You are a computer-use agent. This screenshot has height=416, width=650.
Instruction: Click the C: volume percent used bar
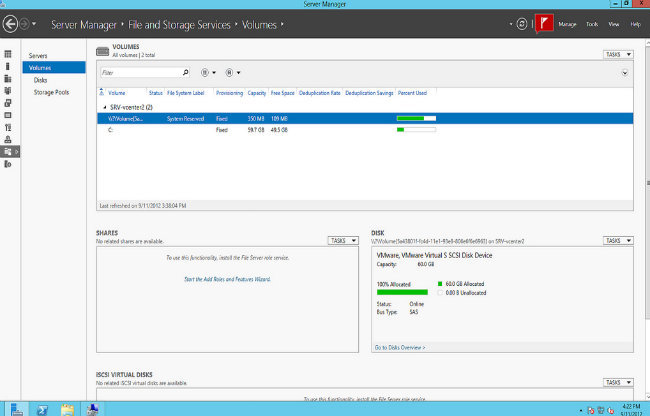click(x=416, y=130)
